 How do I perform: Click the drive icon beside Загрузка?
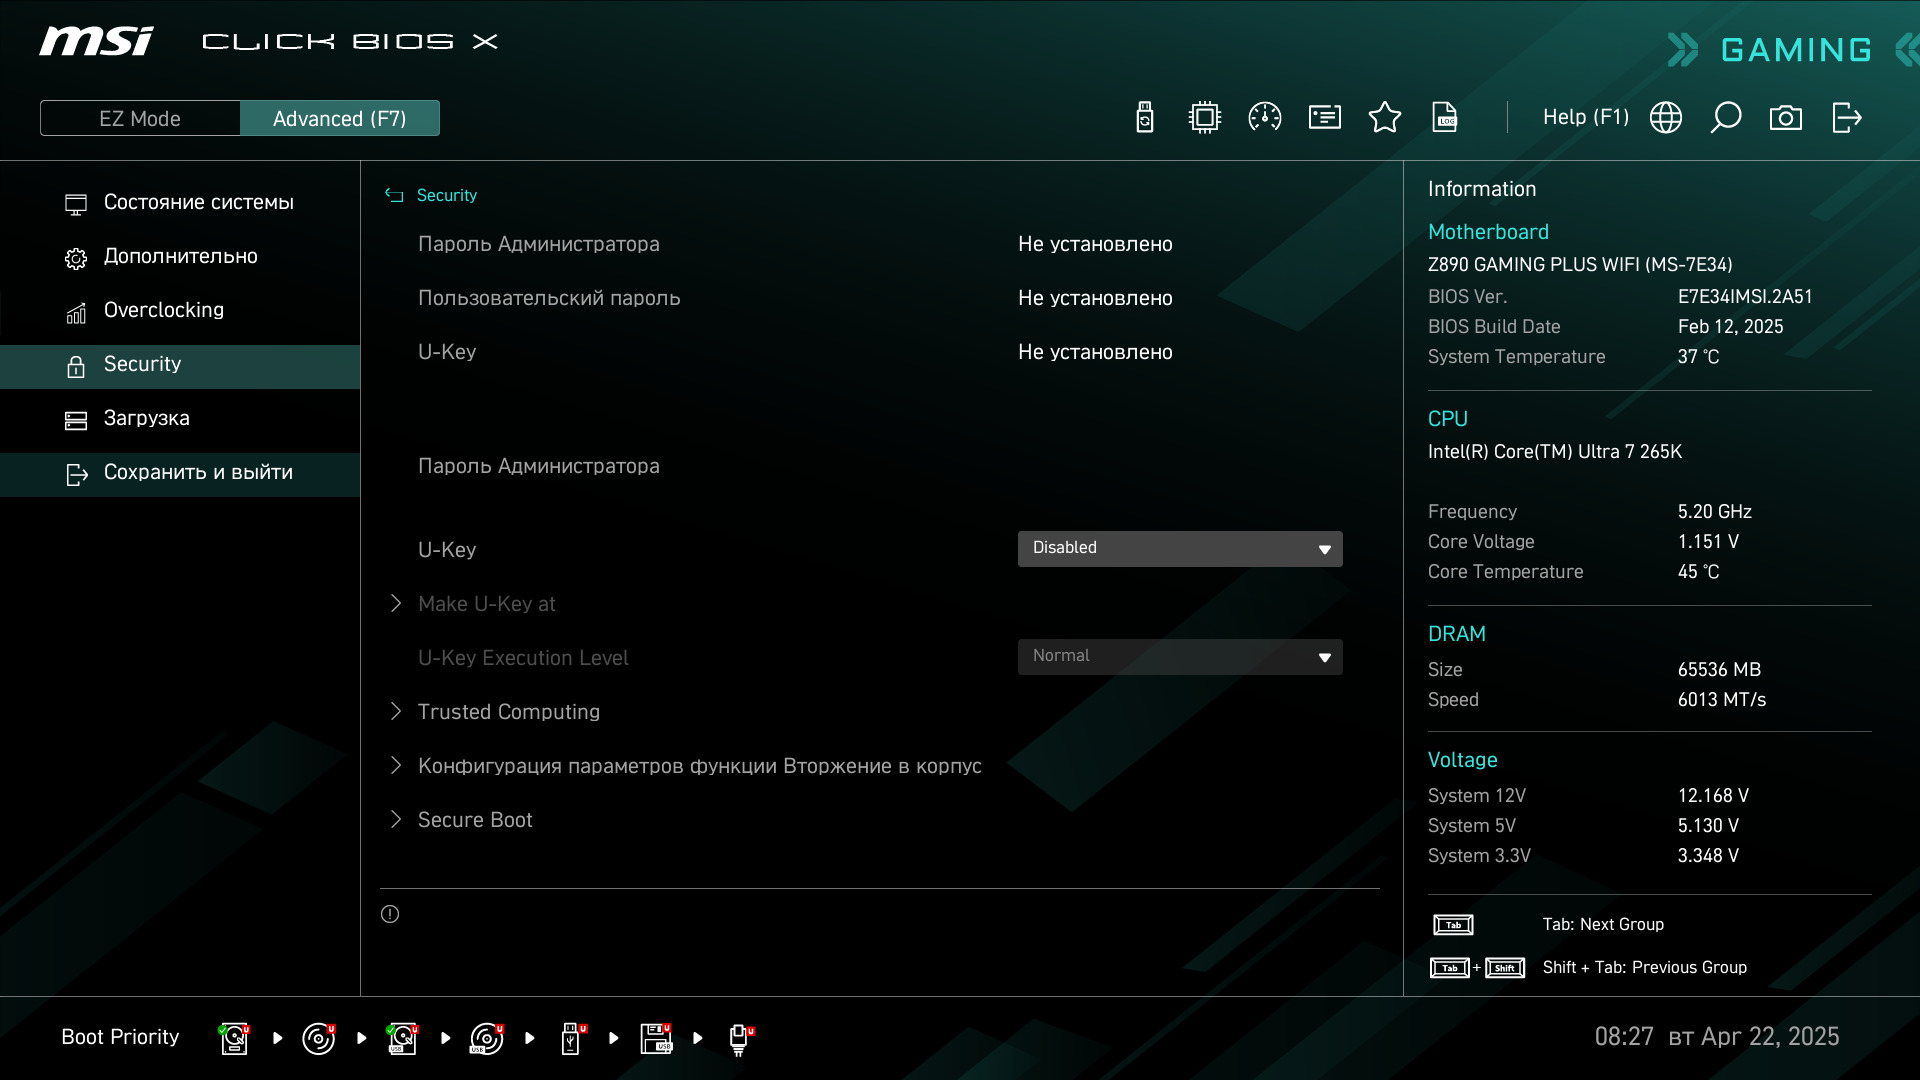pyautogui.click(x=76, y=421)
